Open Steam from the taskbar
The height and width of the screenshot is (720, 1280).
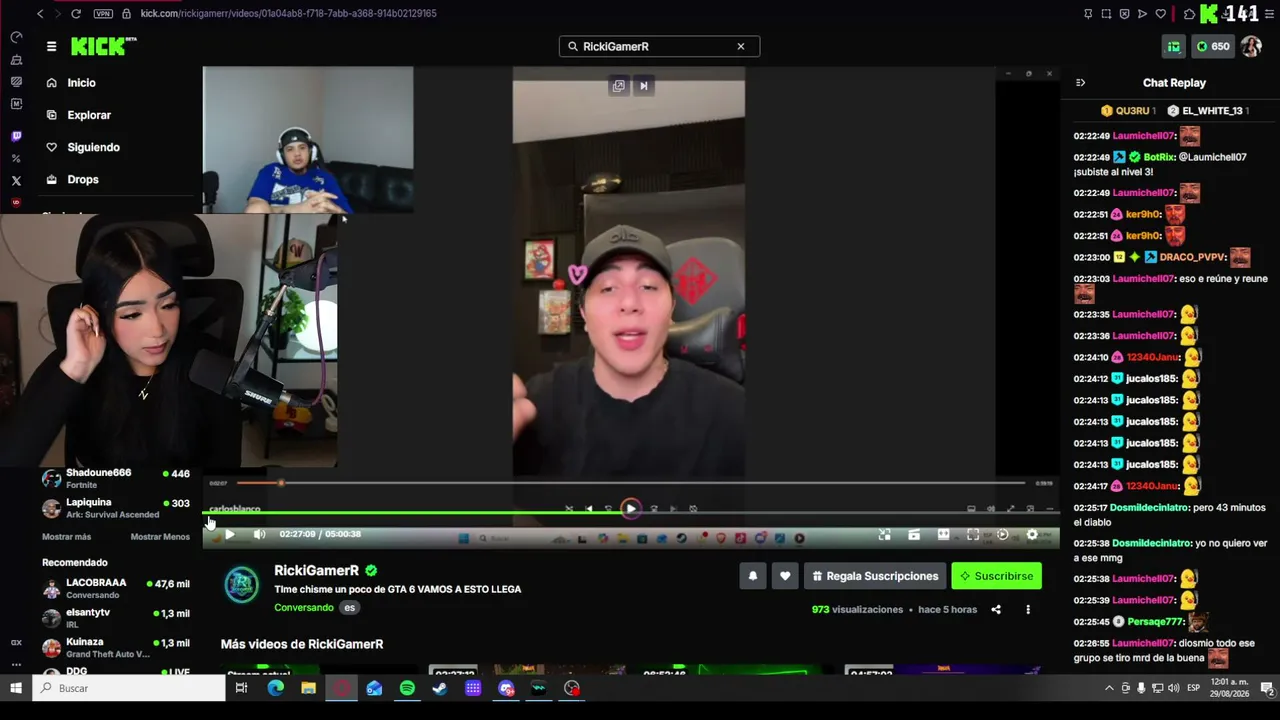pyautogui.click(x=440, y=688)
